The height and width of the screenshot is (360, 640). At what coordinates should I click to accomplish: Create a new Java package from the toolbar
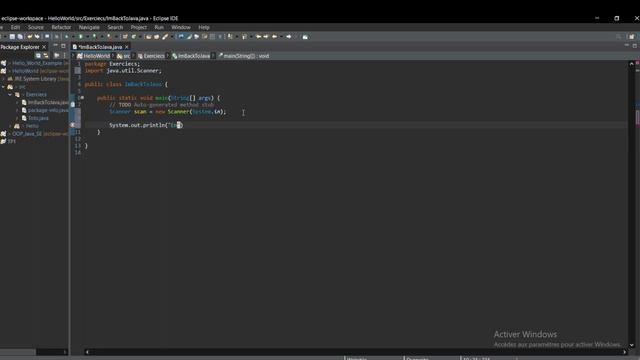pos(125,37)
